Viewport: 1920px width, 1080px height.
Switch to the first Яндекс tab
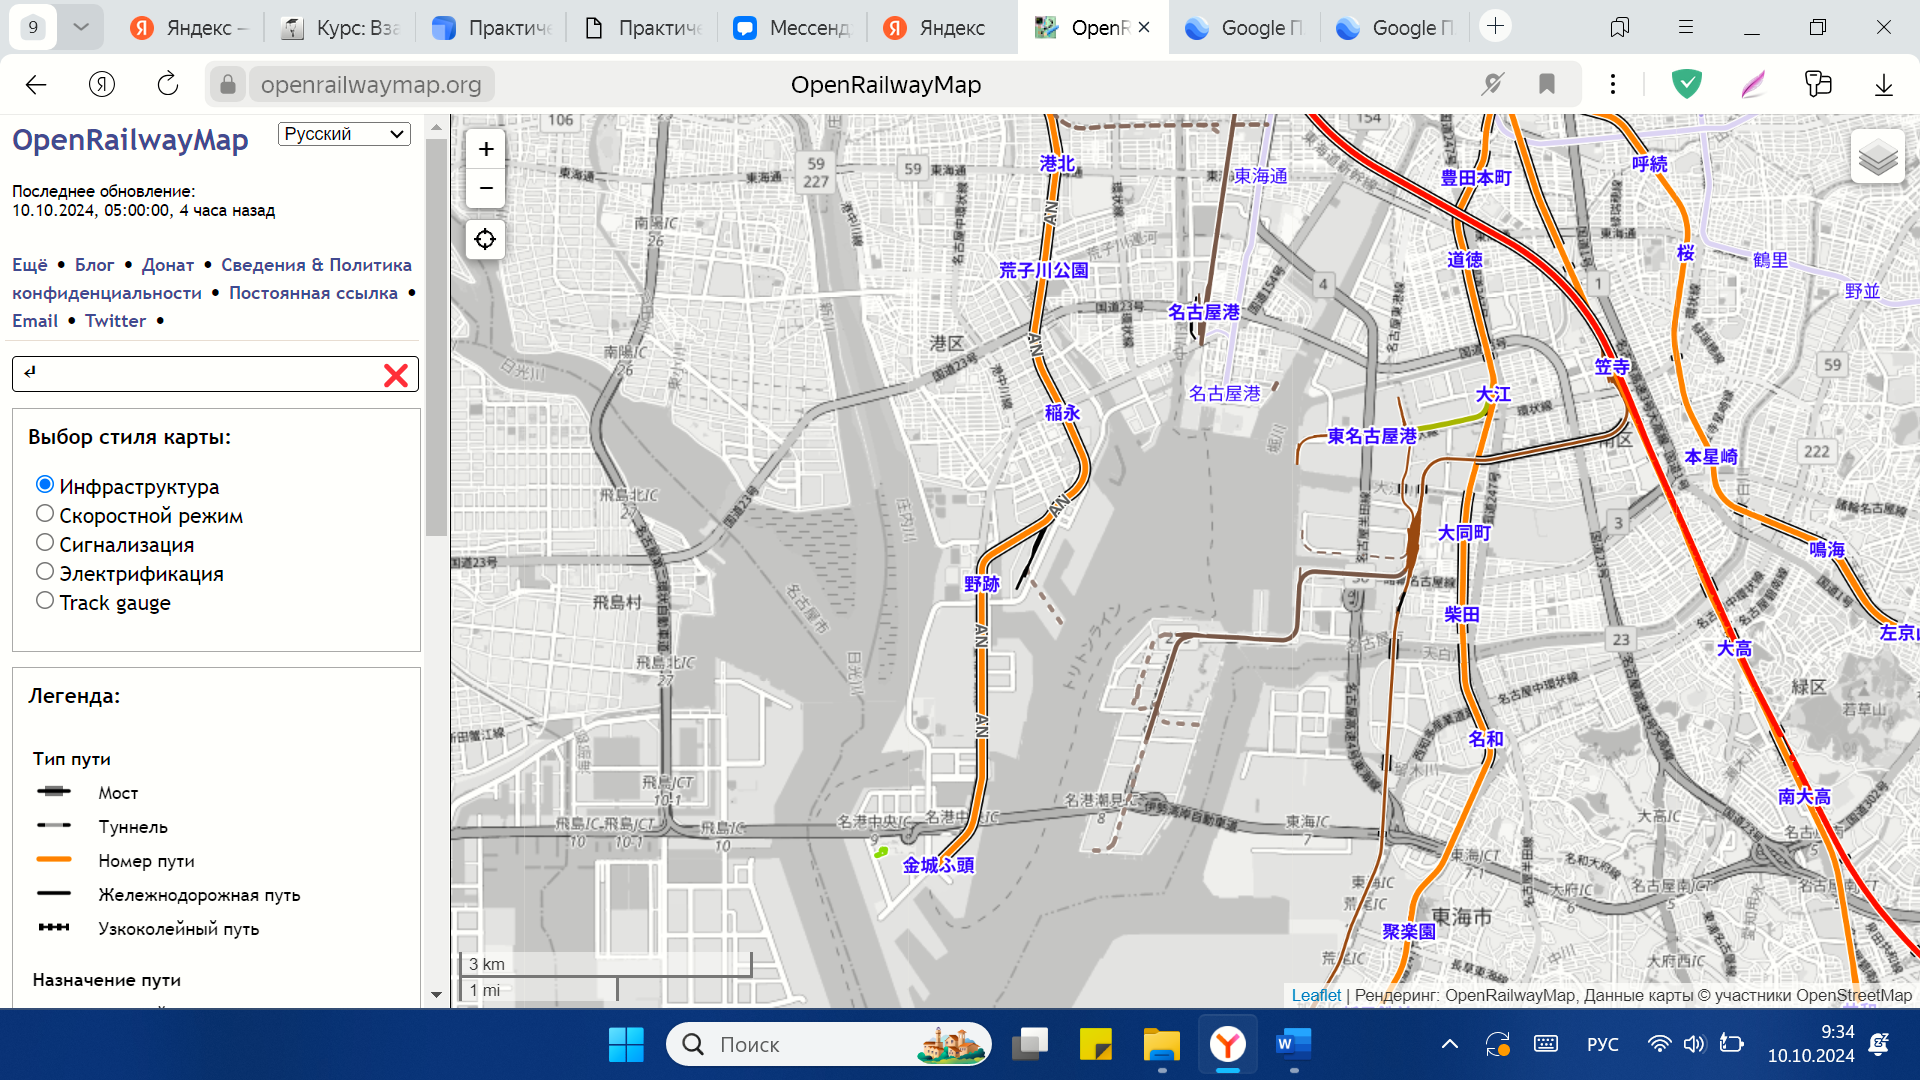[190, 28]
